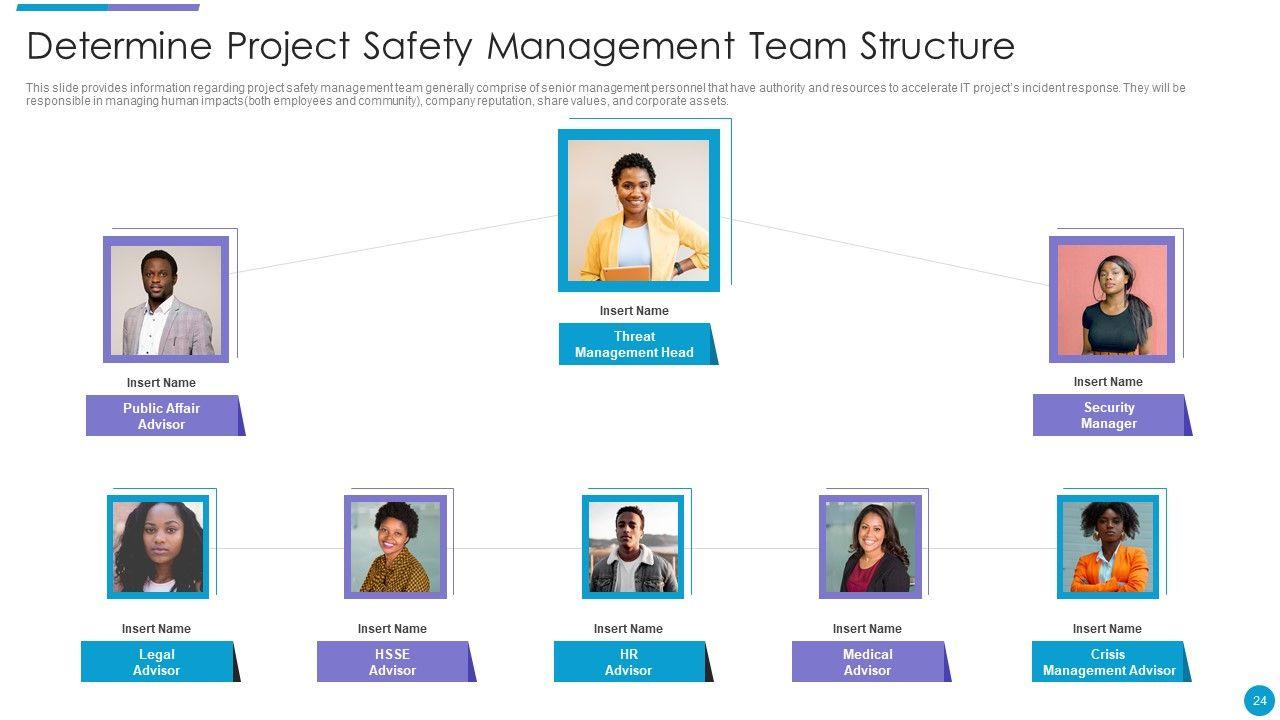The width and height of the screenshot is (1280, 720).
Task: Select the Crisis Management Advisor label
Action: click(1108, 662)
